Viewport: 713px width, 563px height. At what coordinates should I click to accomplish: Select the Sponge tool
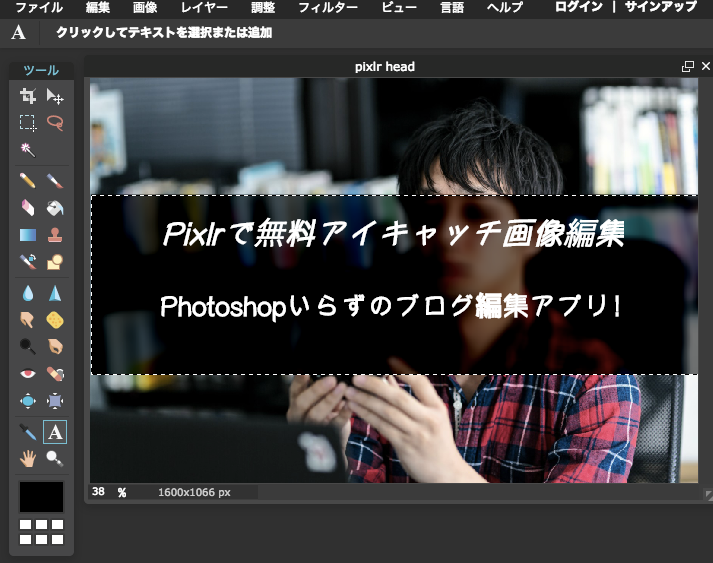(x=55, y=320)
